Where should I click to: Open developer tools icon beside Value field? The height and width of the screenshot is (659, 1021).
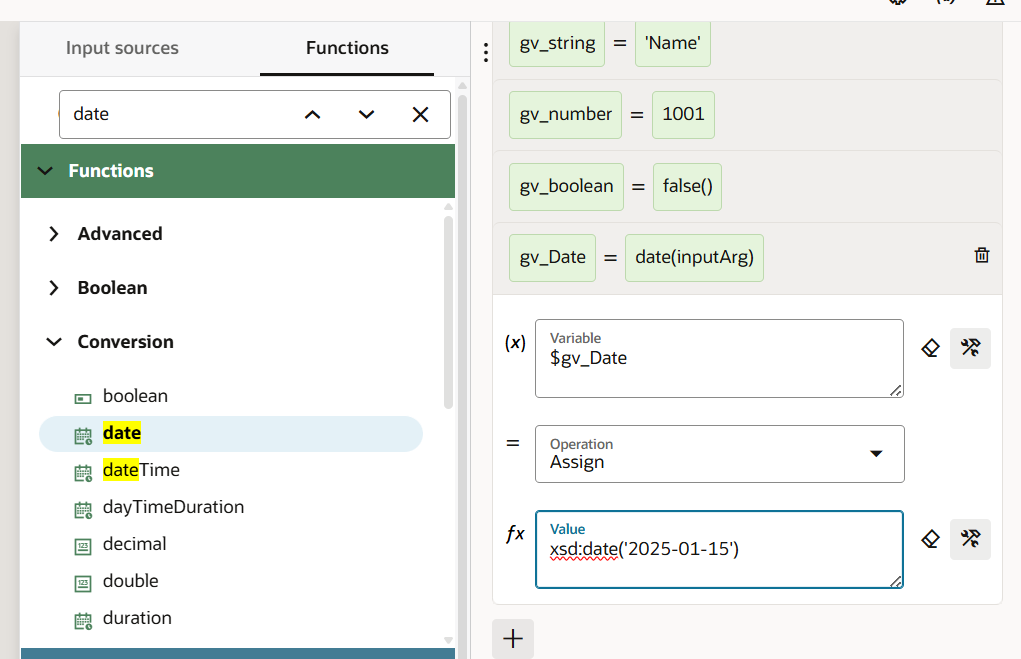pos(970,539)
